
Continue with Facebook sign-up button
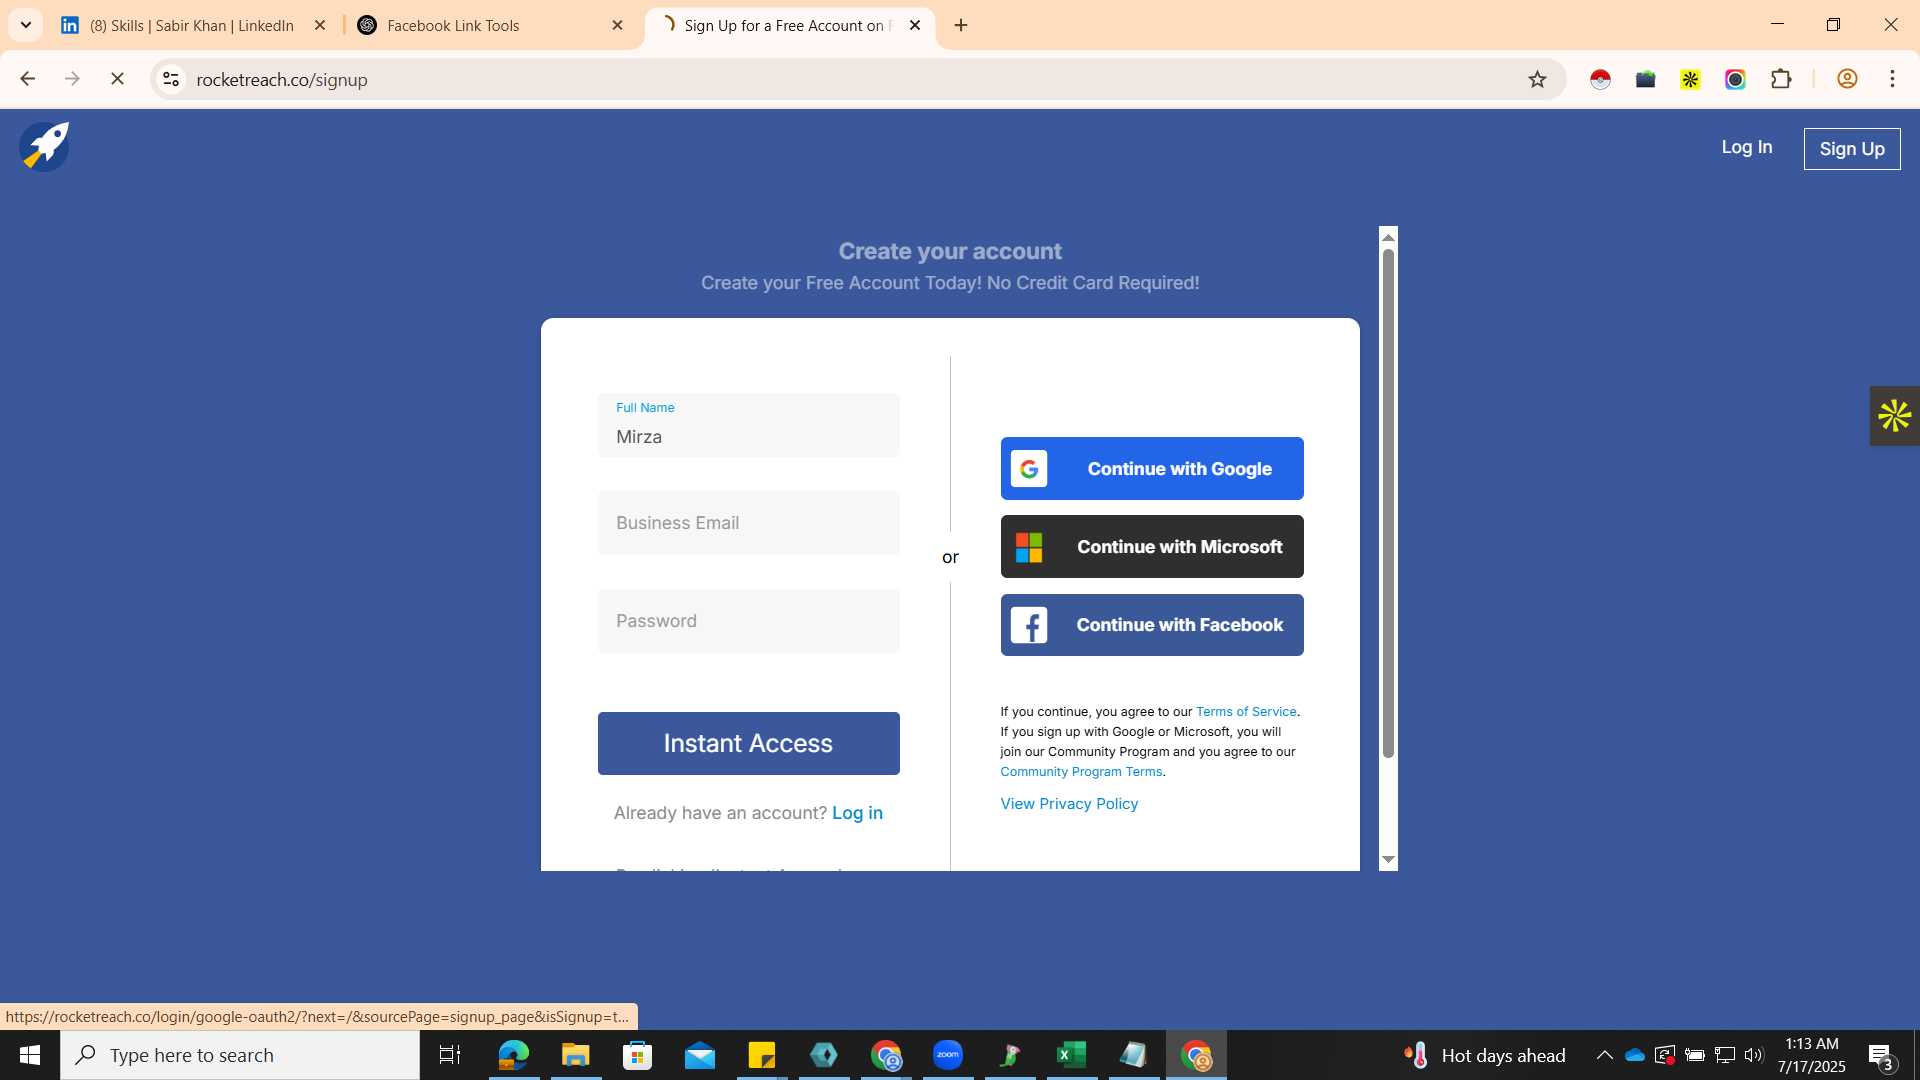[x=1152, y=625]
